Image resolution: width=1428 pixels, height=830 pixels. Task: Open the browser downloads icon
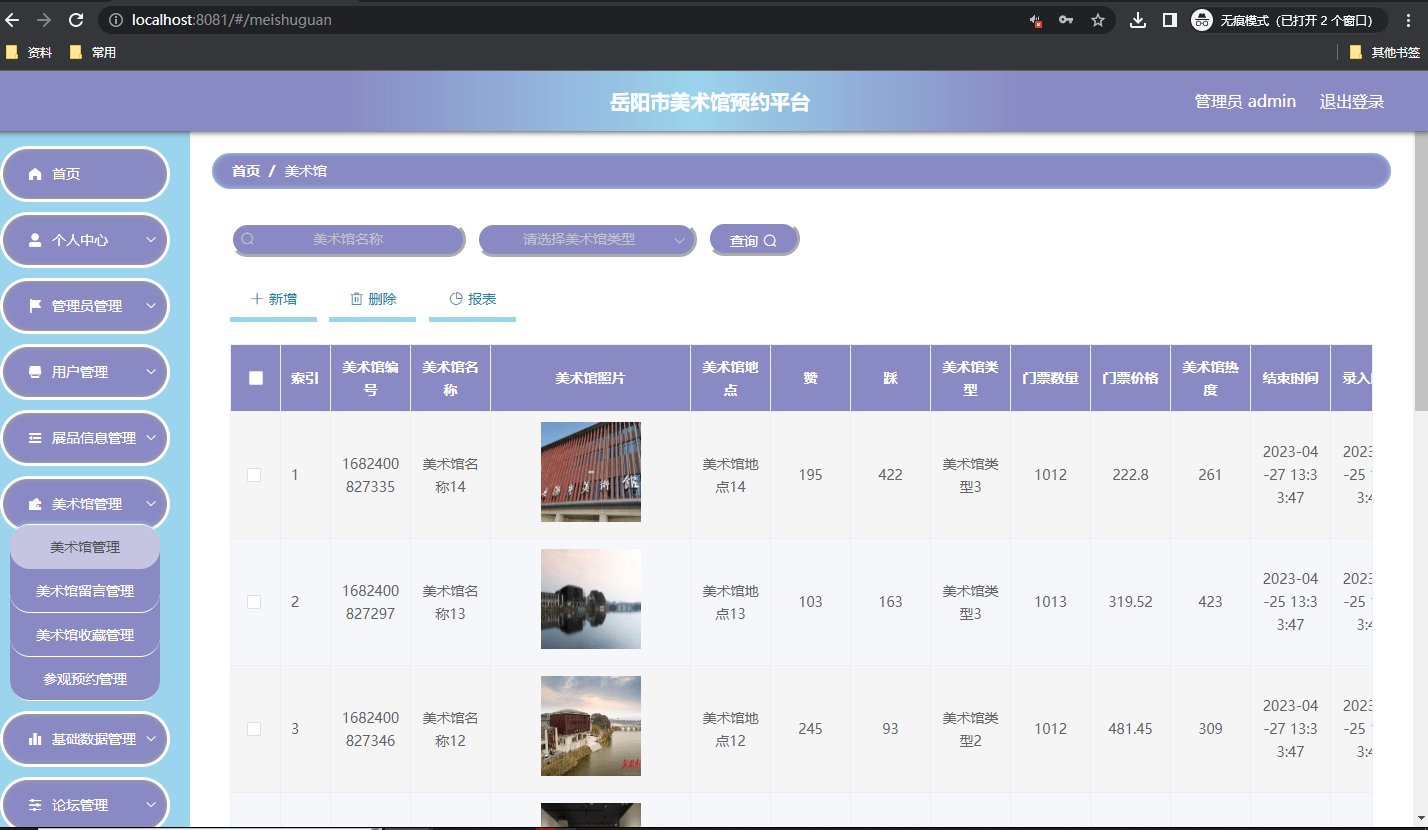[x=1138, y=20]
